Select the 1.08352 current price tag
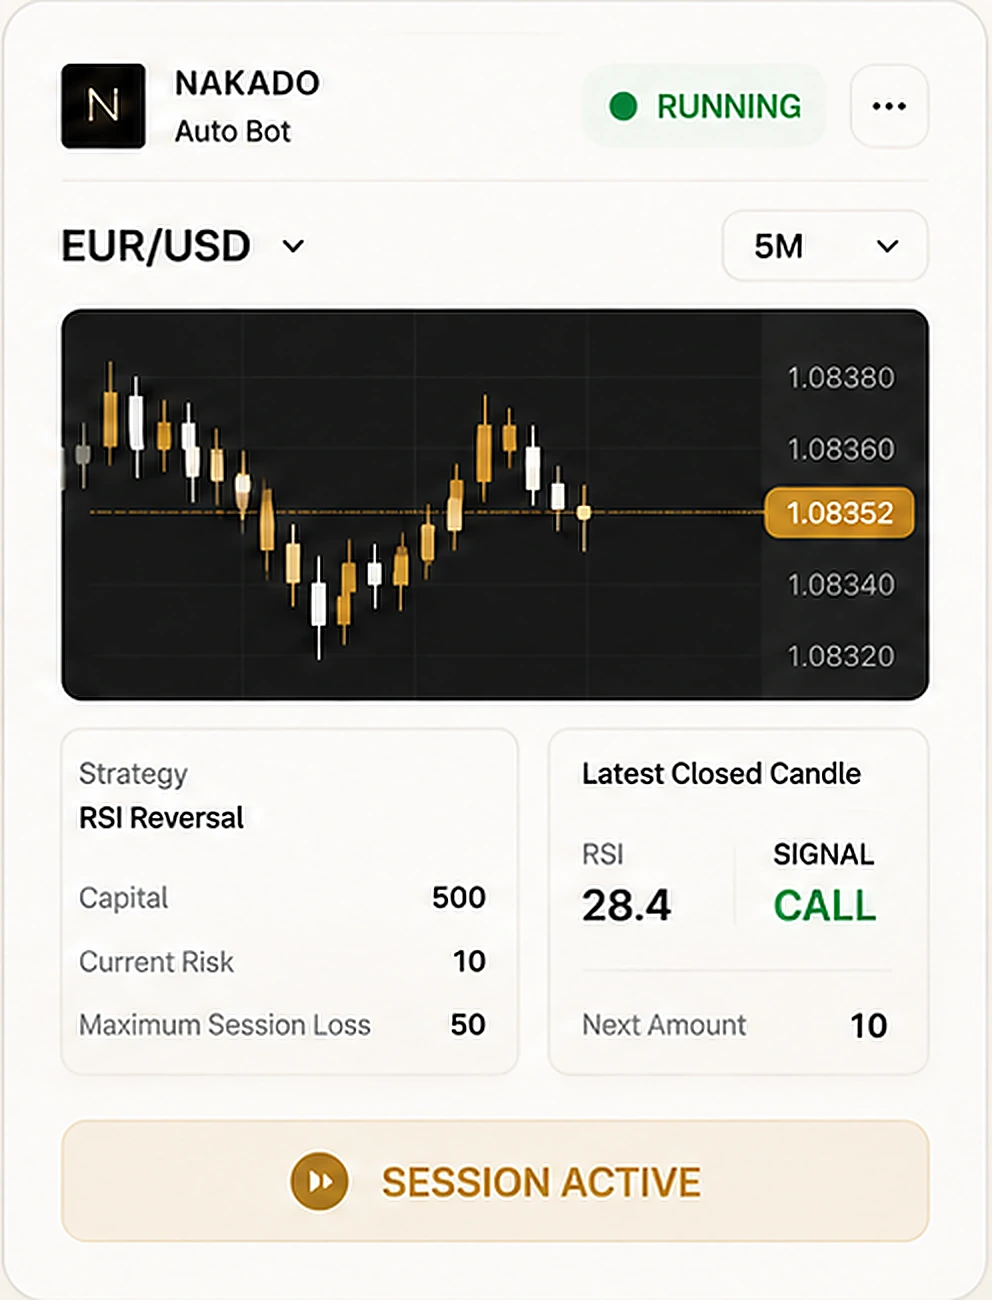This screenshot has height=1300, width=992. tap(839, 513)
